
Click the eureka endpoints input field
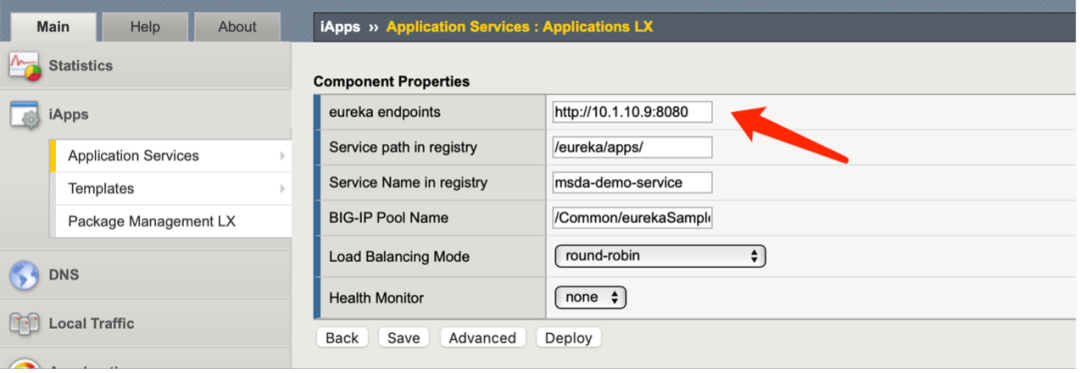pos(632,112)
